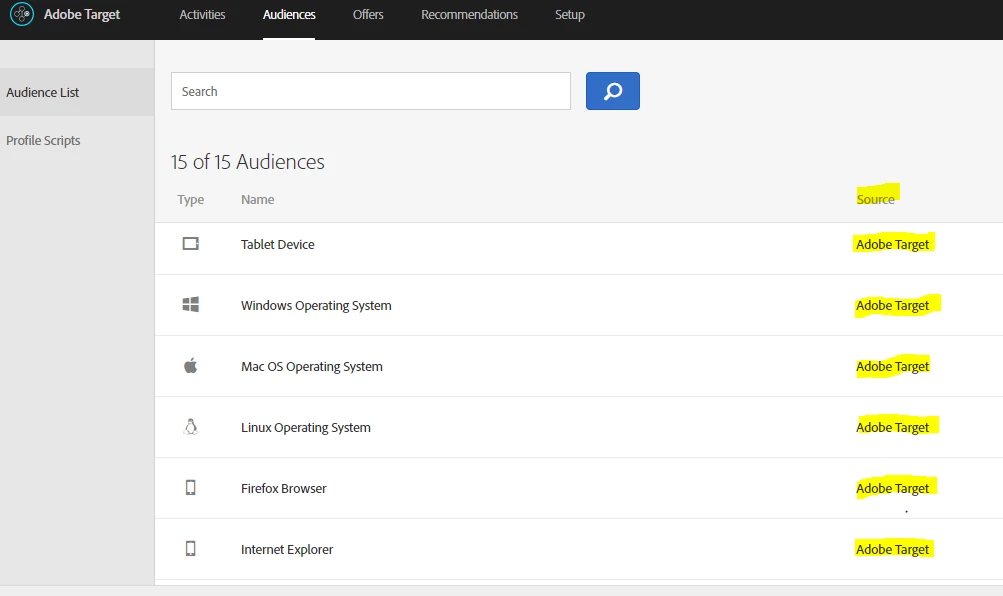Click Adobe Target source of Windows row
This screenshot has height=596, width=1003.
click(x=892, y=306)
